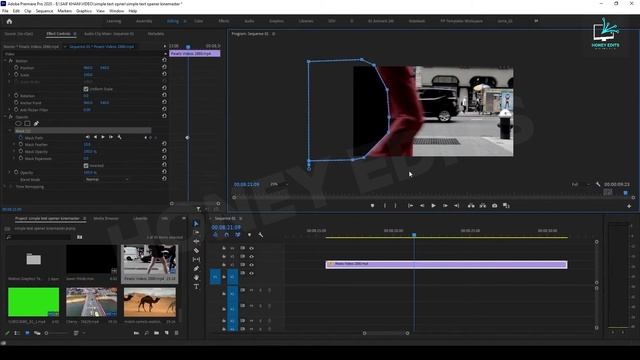
Task: Collapse the Opacity effect group
Action: click(6, 117)
